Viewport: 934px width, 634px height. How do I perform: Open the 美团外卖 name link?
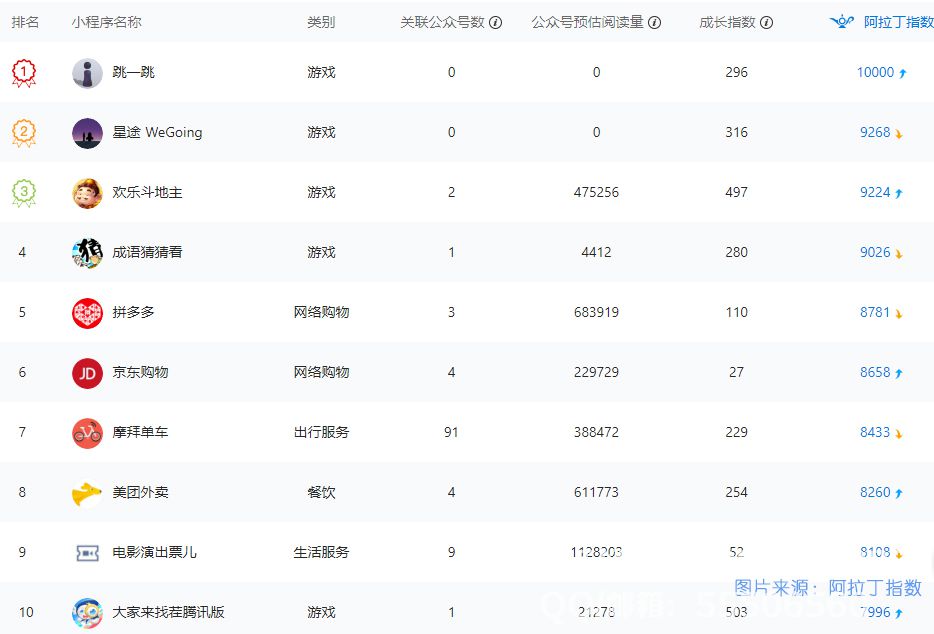(x=140, y=492)
